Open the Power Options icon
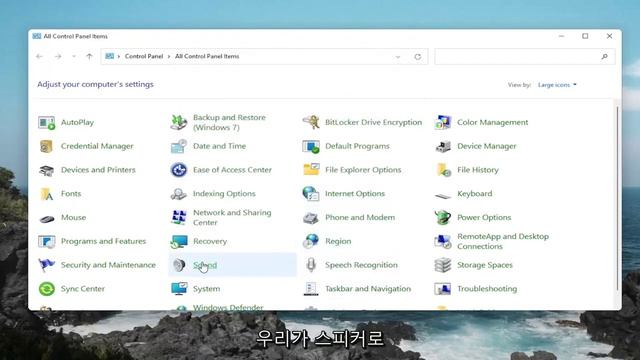Image resolution: width=640 pixels, height=360 pixels. [443, 217]
